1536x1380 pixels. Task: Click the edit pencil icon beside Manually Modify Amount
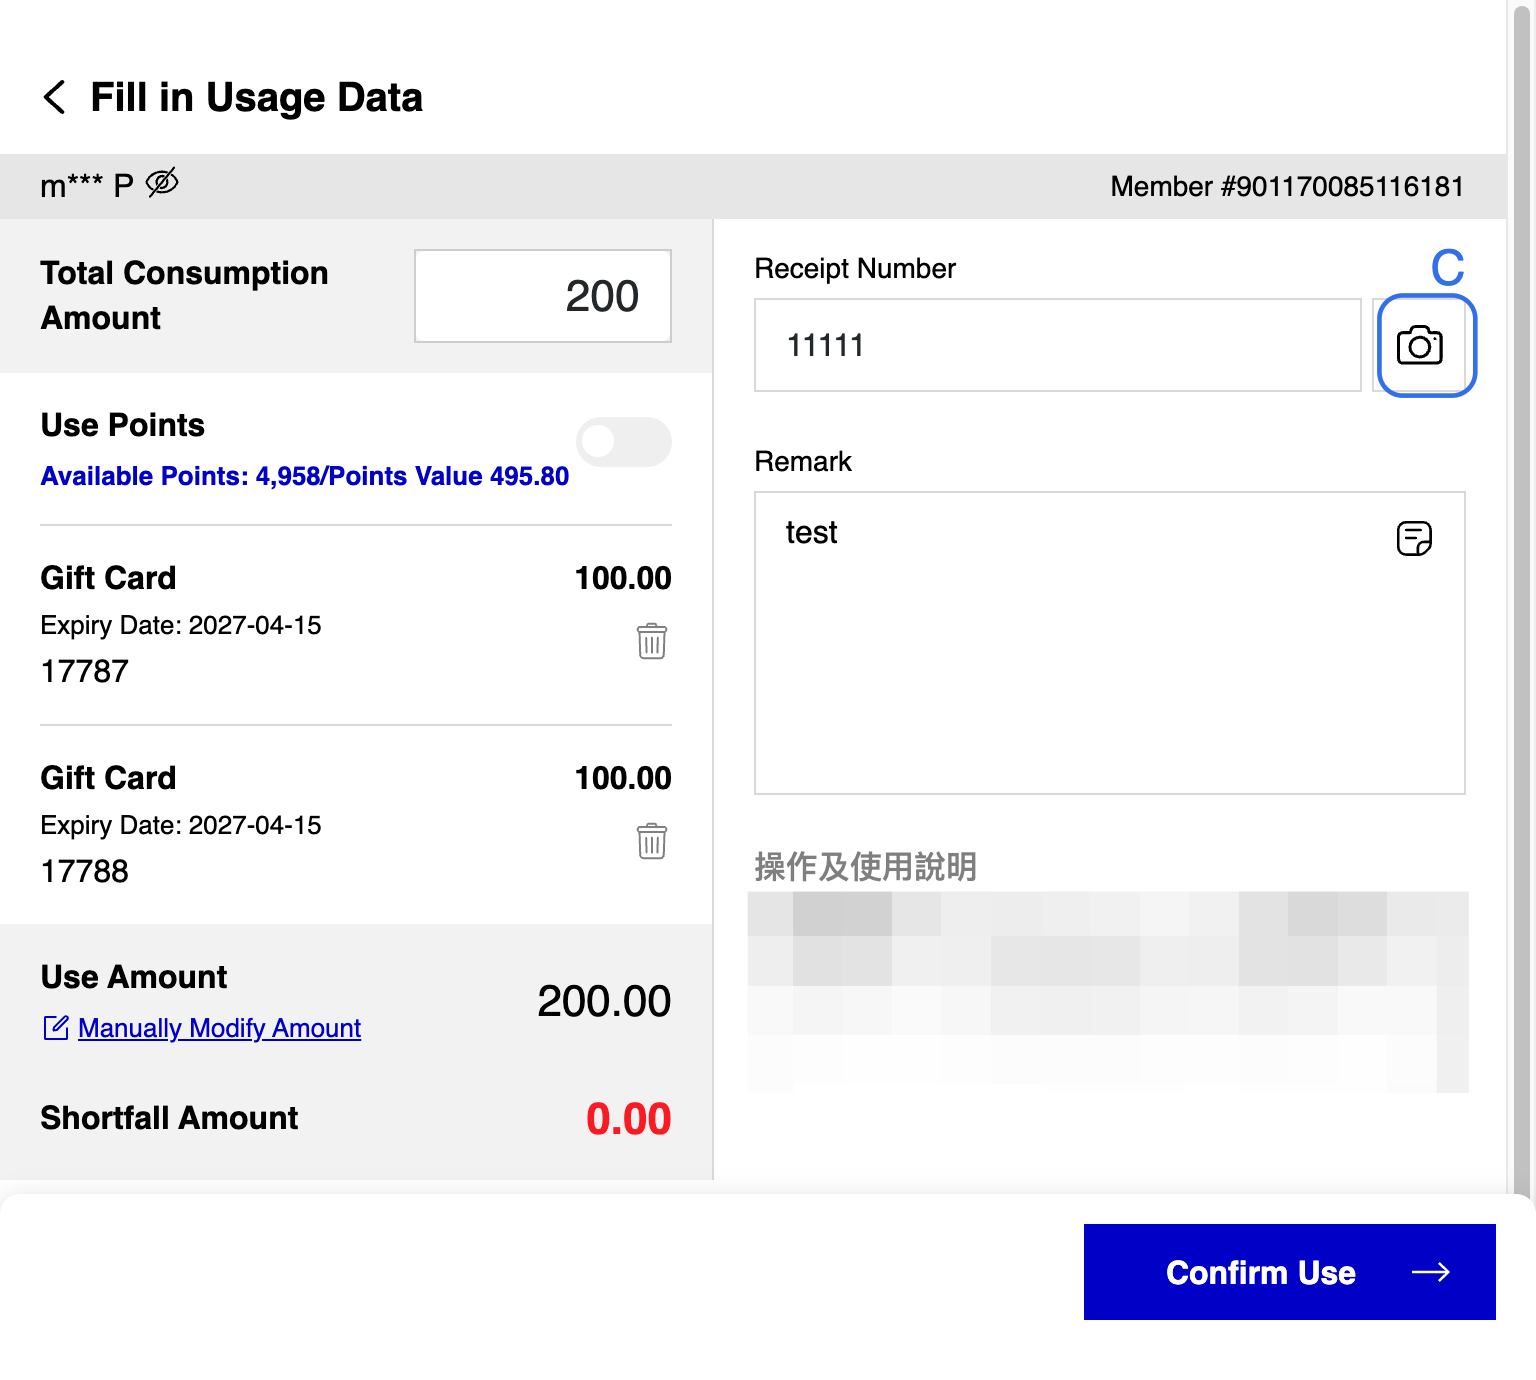pyautogui.click(x=56, y=1027)
